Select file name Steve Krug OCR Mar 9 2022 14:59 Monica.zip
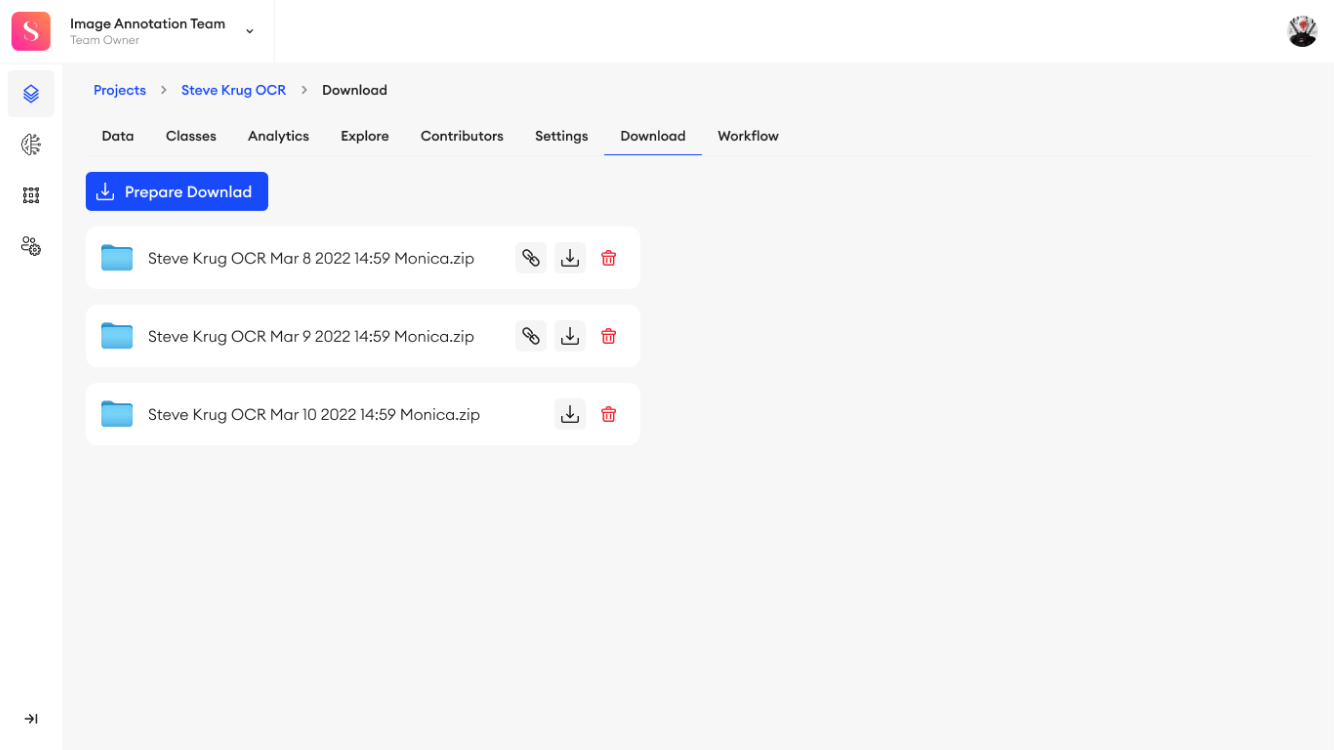The width and height of the screenshot is (1334, 750). coord(311,336)
